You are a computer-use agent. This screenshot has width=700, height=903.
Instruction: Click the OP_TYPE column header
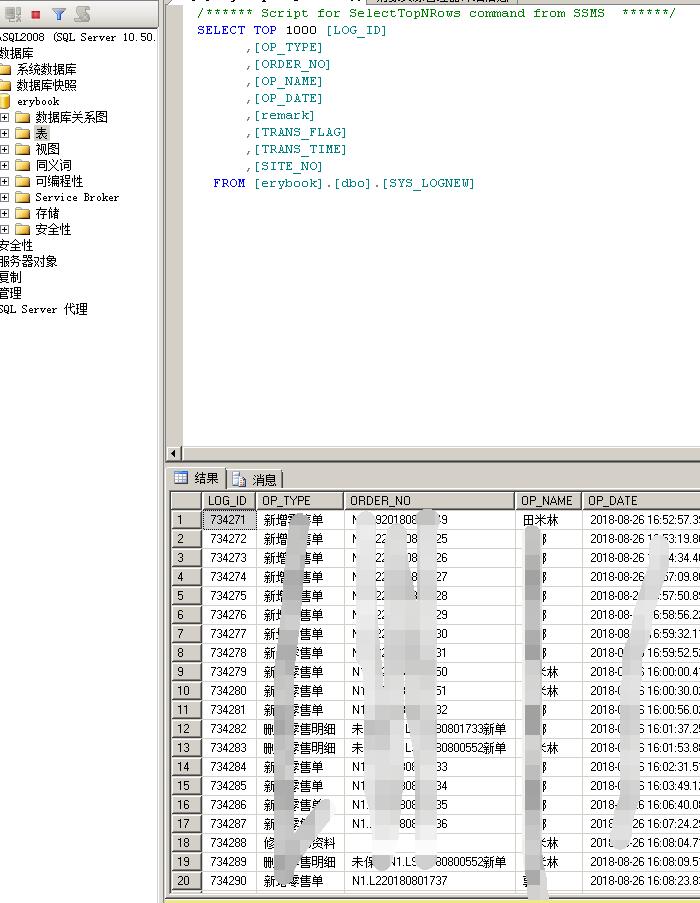pyautogui.click(x=299, y=500)
